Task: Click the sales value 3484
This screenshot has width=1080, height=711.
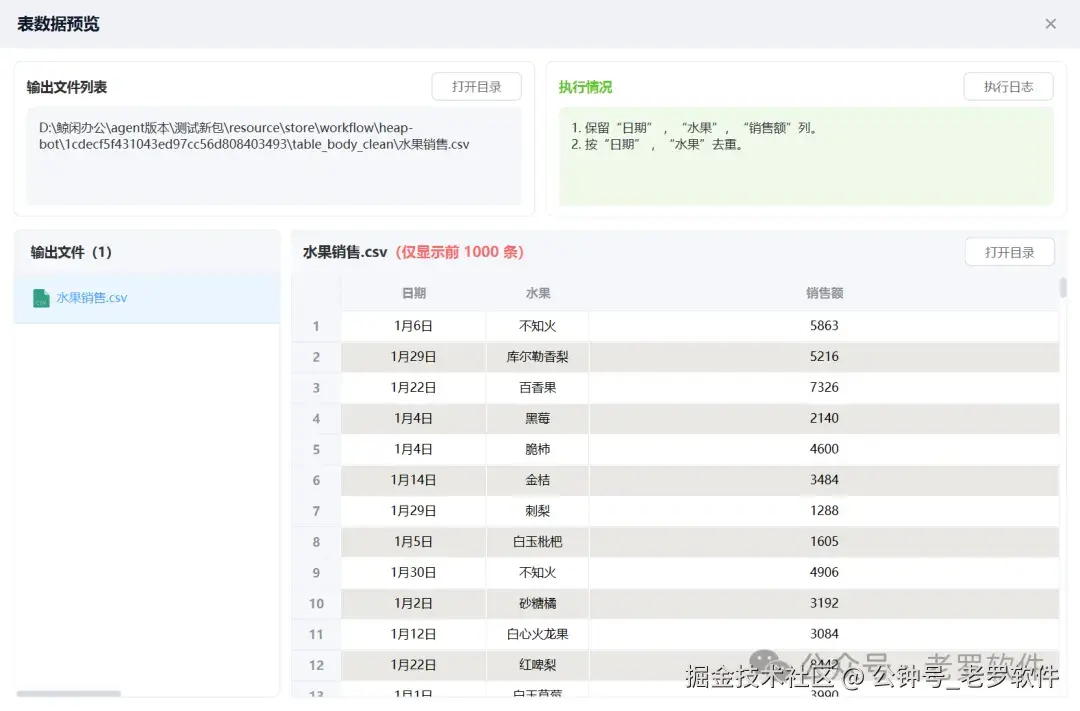Action: (824, 480)
